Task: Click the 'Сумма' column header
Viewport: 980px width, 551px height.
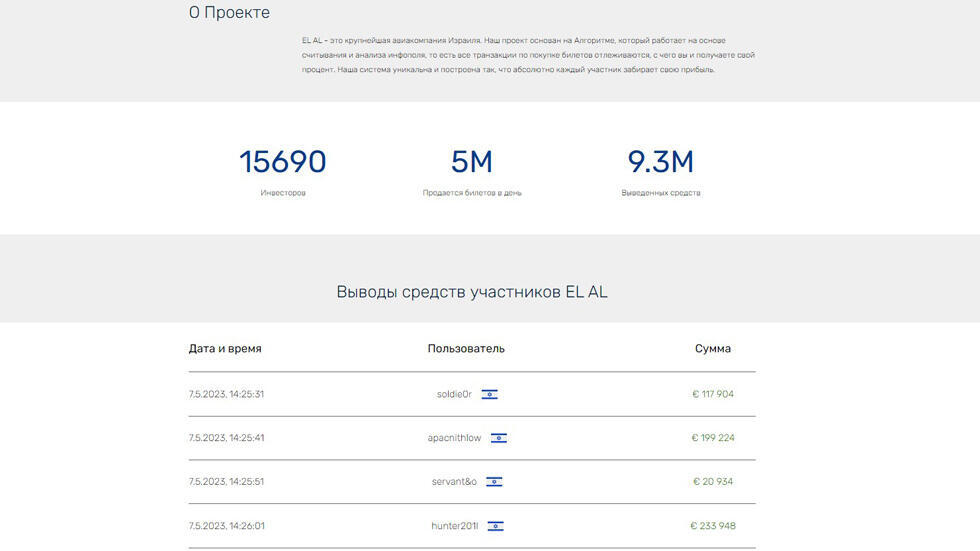Action: point(713,349)
